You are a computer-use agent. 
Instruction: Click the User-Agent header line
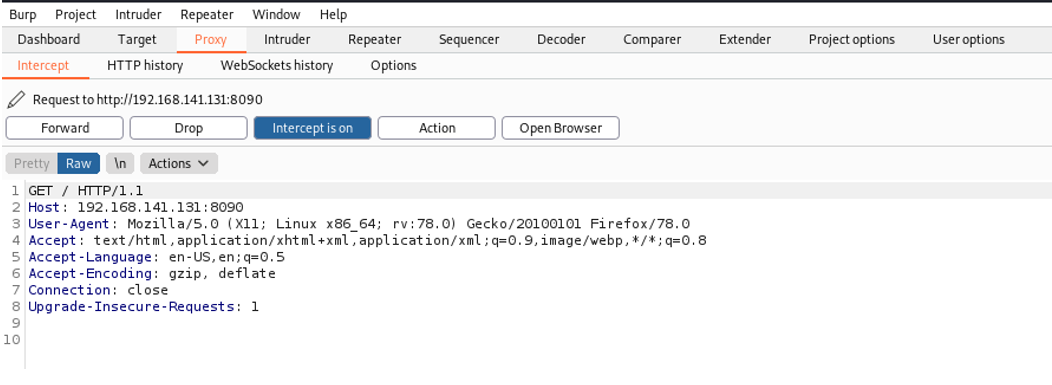coord(359,224)
